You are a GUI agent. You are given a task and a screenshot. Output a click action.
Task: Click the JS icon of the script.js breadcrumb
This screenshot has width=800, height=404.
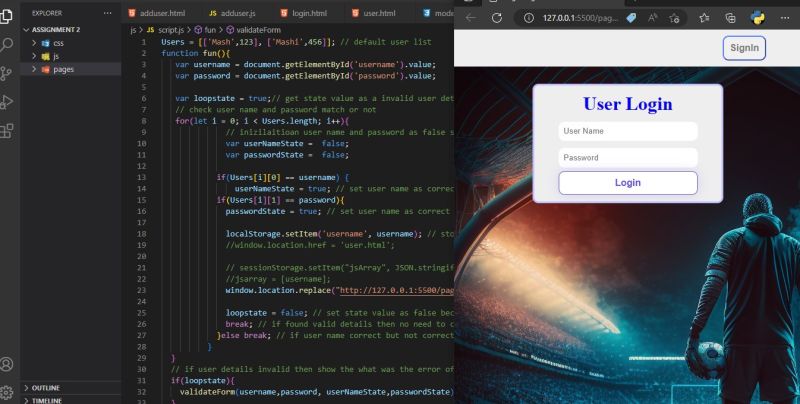point(151,30)
